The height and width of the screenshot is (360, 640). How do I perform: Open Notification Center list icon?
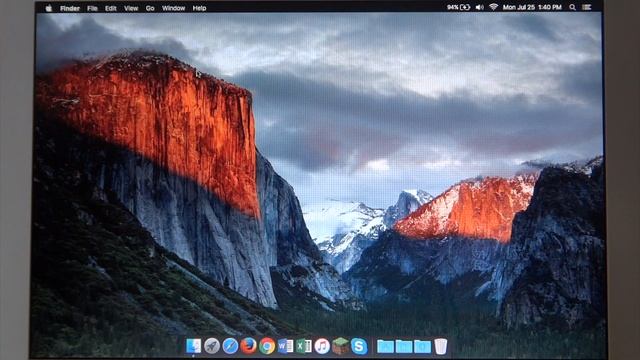click(587, 7)
